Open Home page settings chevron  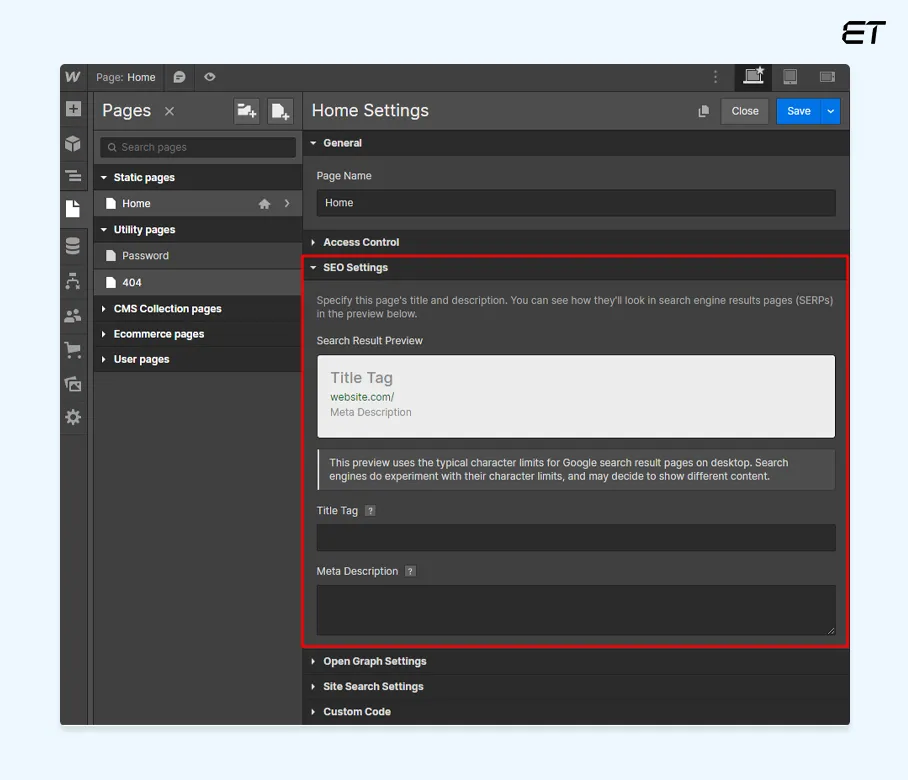[287, 204]
